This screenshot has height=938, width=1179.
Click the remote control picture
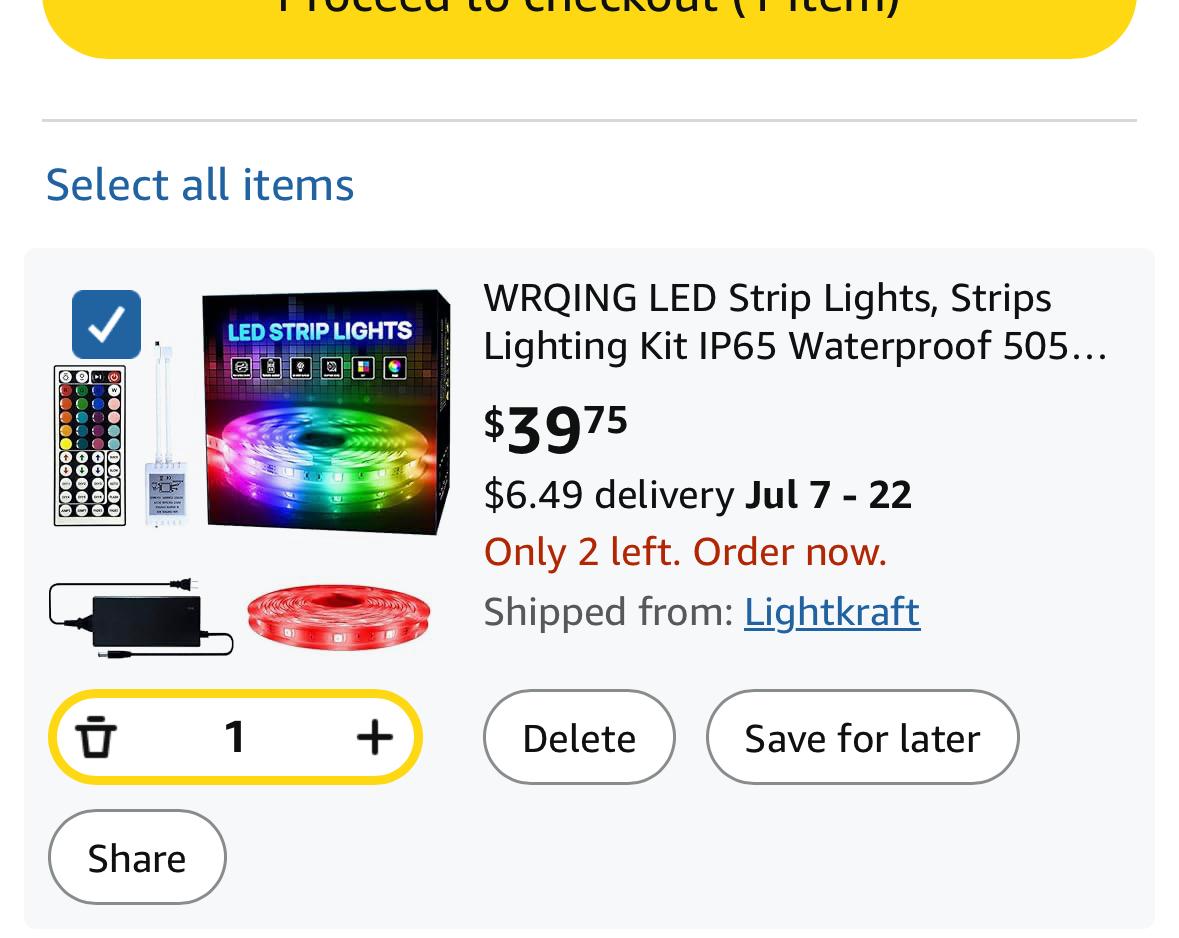[x=90, y=446]
